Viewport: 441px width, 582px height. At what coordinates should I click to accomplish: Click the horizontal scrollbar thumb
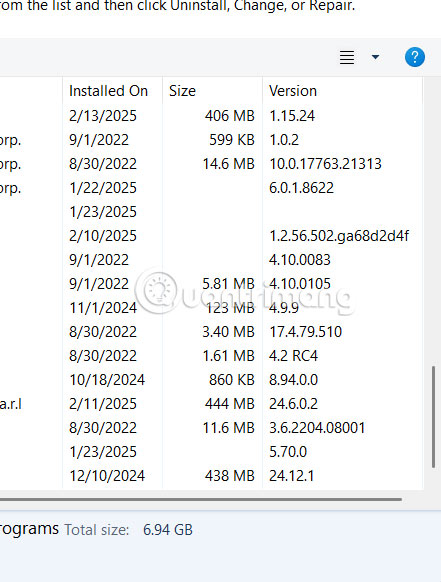click(200, 500)
